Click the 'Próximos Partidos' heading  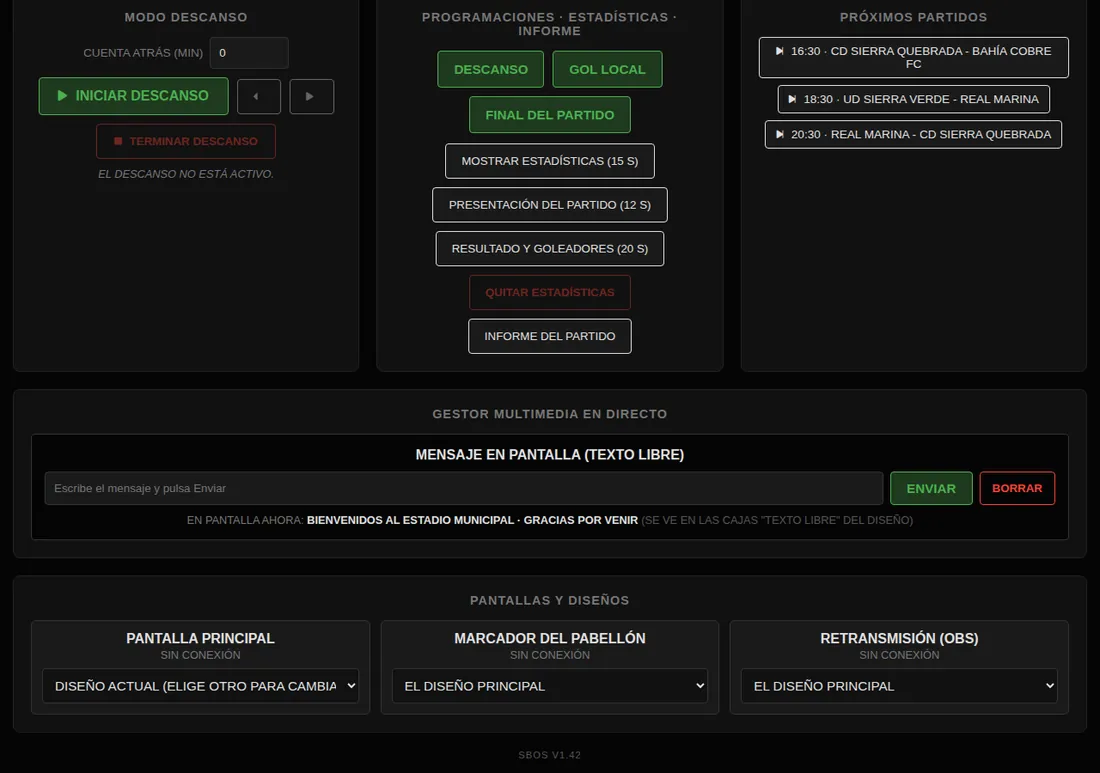[913, 17]
